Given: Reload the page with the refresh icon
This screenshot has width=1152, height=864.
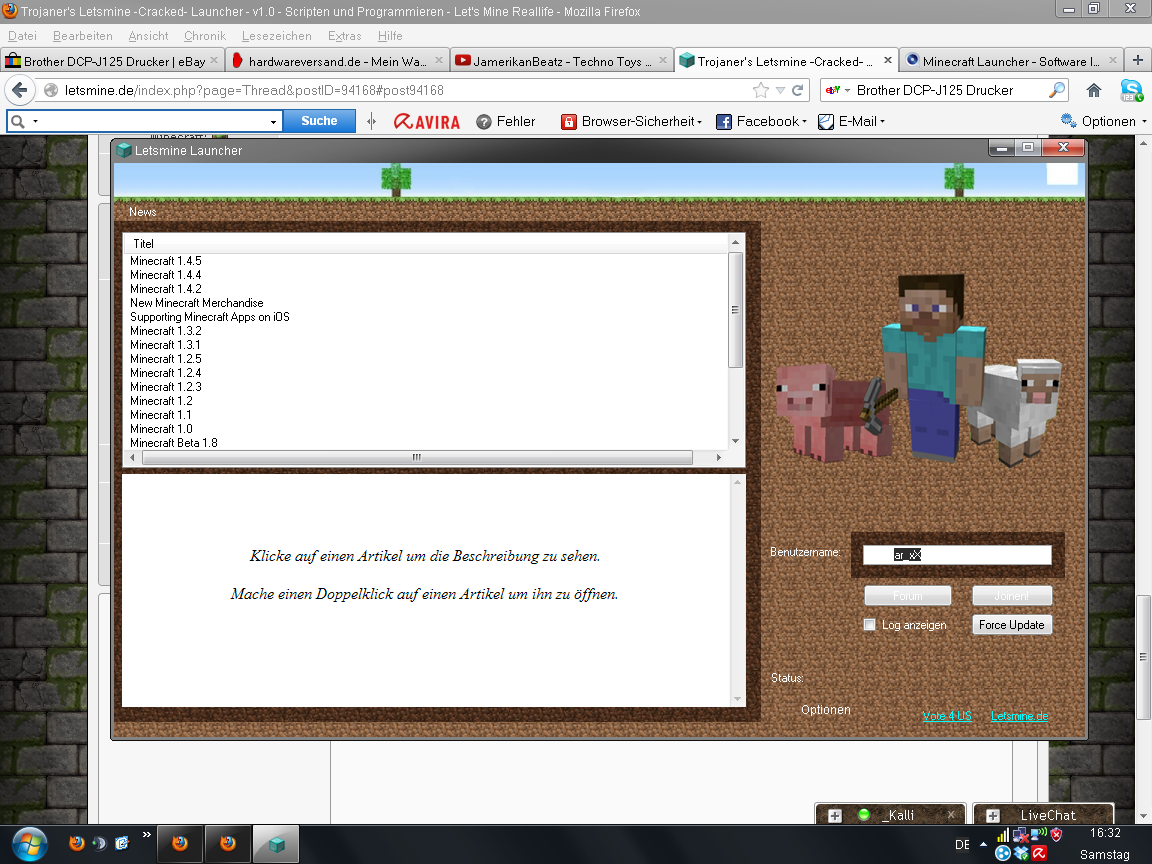Looking at the screenshot, I should [x=797, y=90].
